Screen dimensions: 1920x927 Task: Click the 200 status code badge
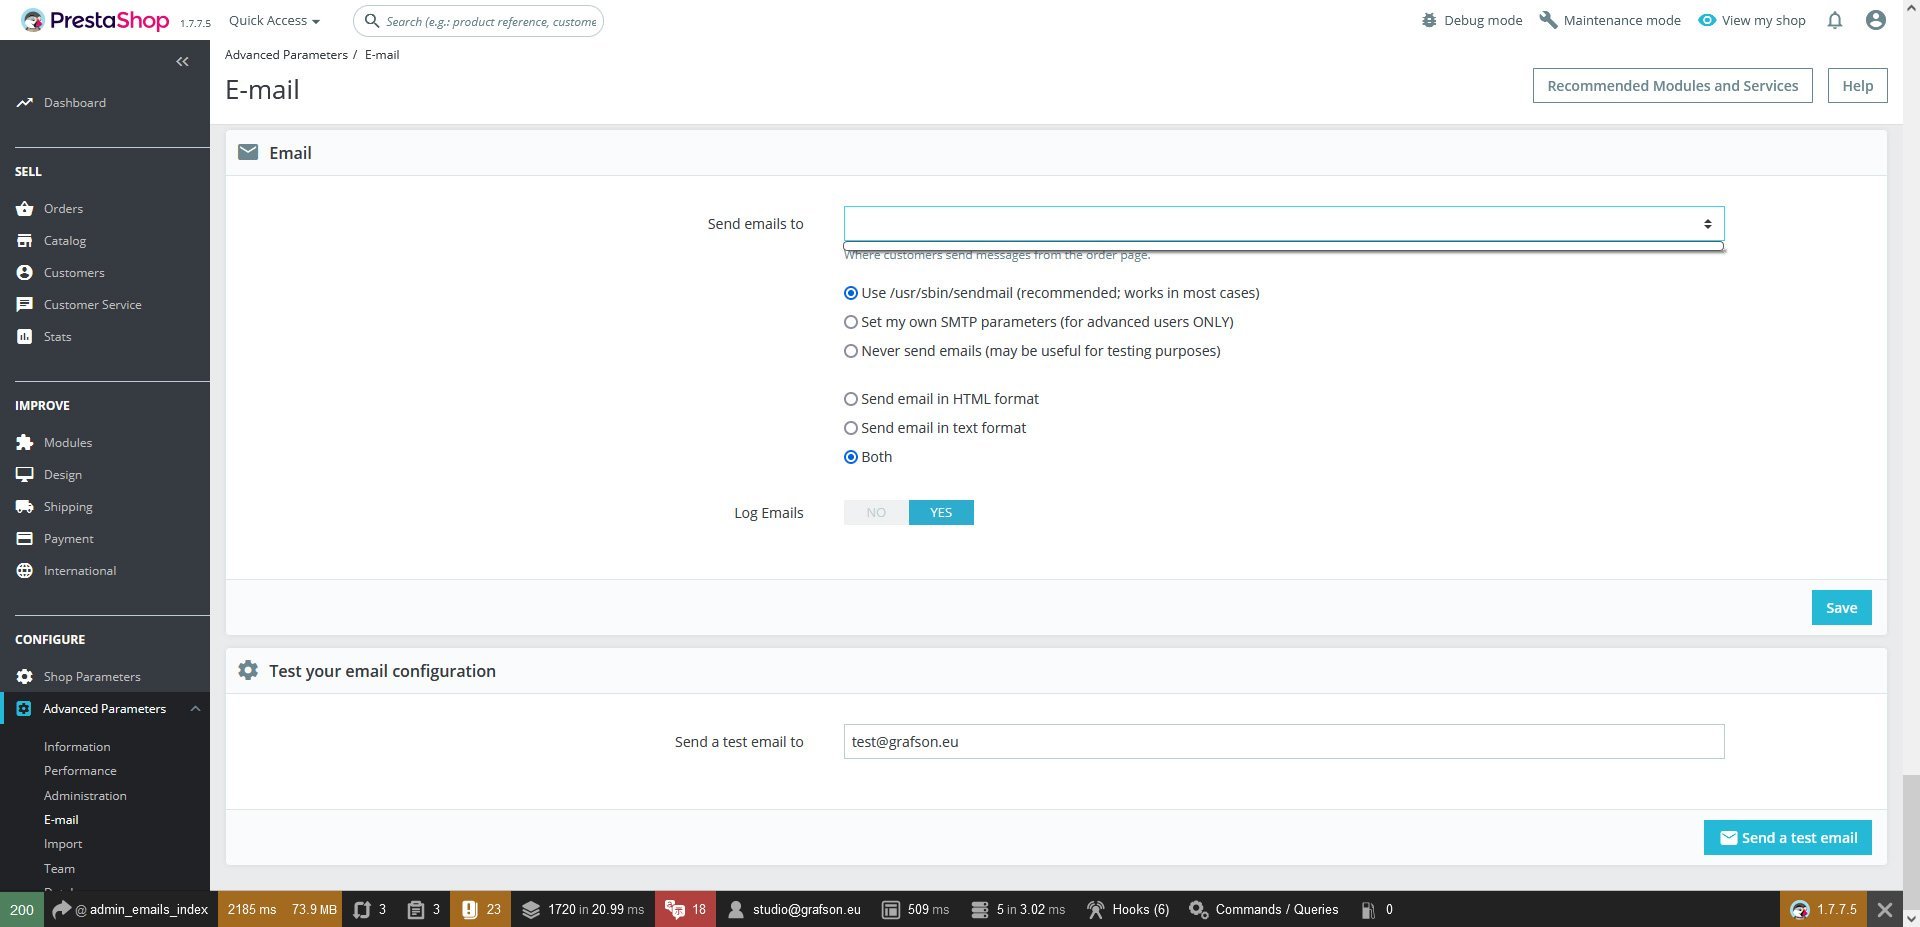[x=22, y=910]
